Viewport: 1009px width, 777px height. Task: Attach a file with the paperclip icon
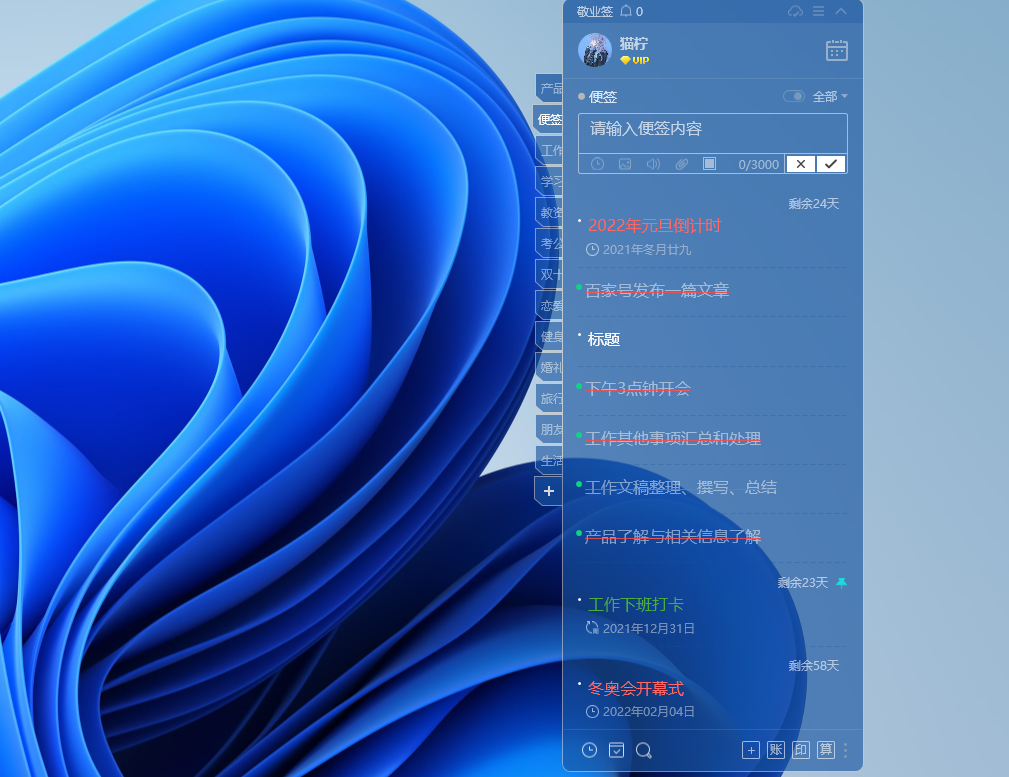(681, 164)
